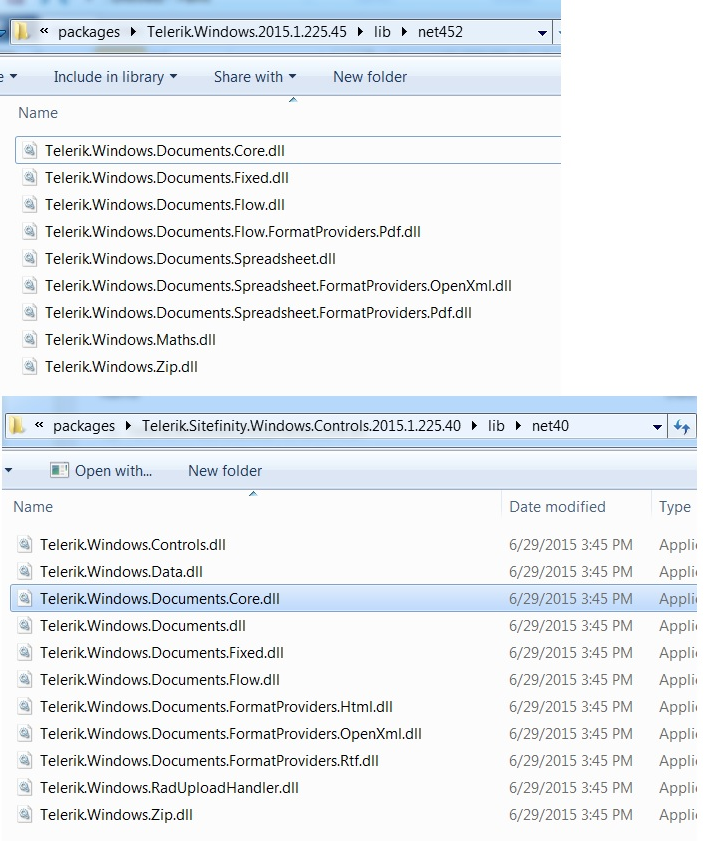Open the net40 address bar history dropdown
Viewport: 716px width, 841px height.
(x=657, y=427)
